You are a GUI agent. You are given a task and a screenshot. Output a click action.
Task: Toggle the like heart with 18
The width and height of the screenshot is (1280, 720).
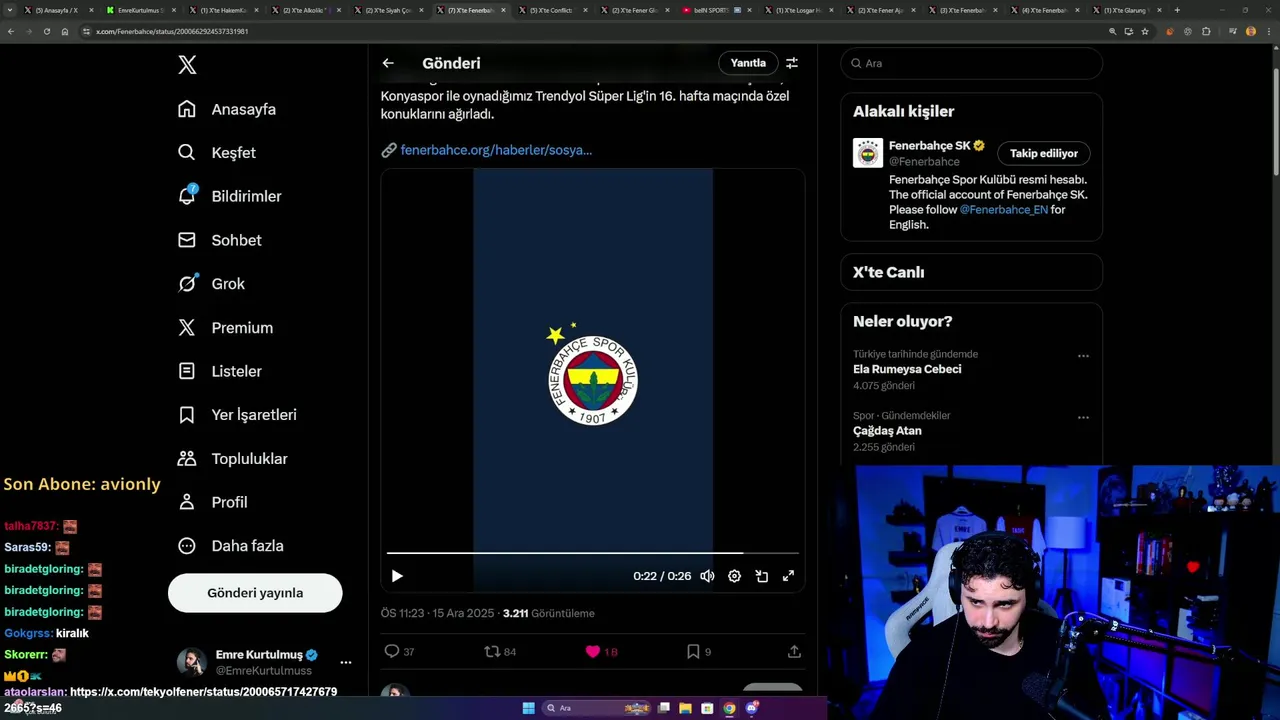(593, 651)
